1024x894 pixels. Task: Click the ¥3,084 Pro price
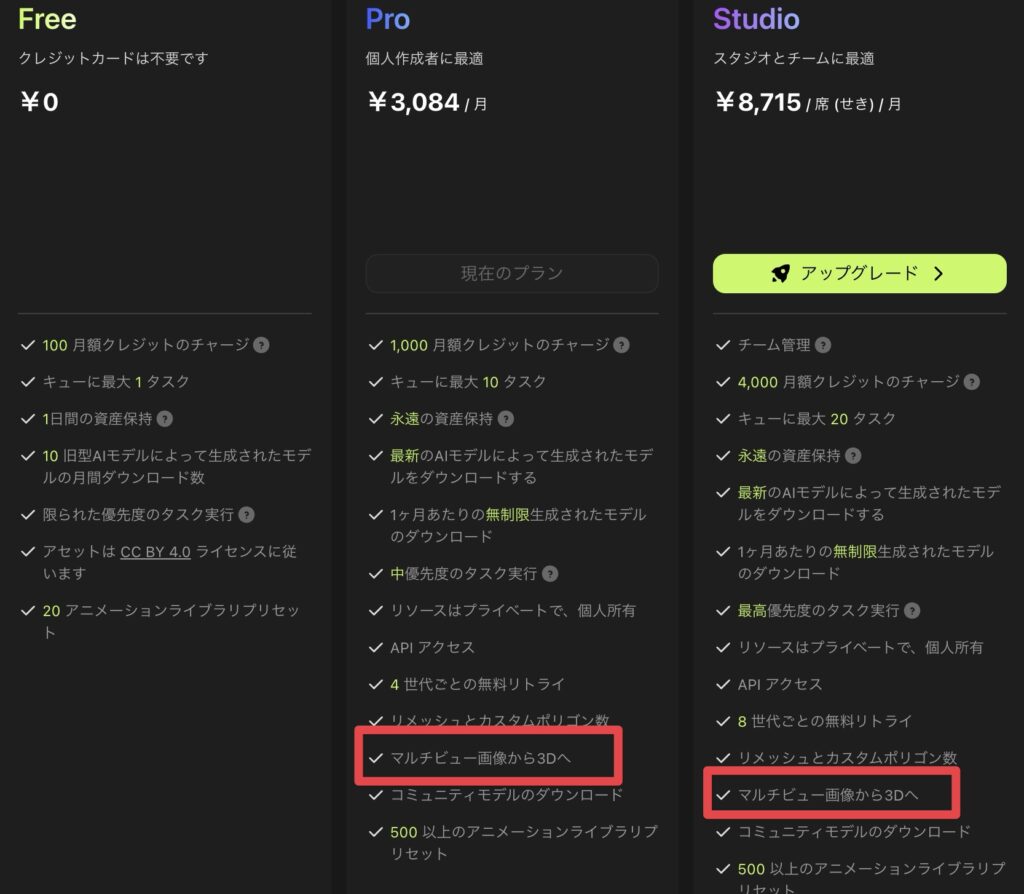click(x=413, y=102)
